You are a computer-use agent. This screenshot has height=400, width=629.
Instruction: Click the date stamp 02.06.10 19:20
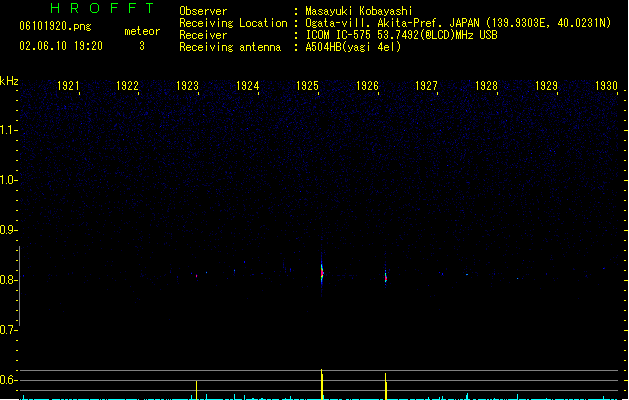point(61,46)
